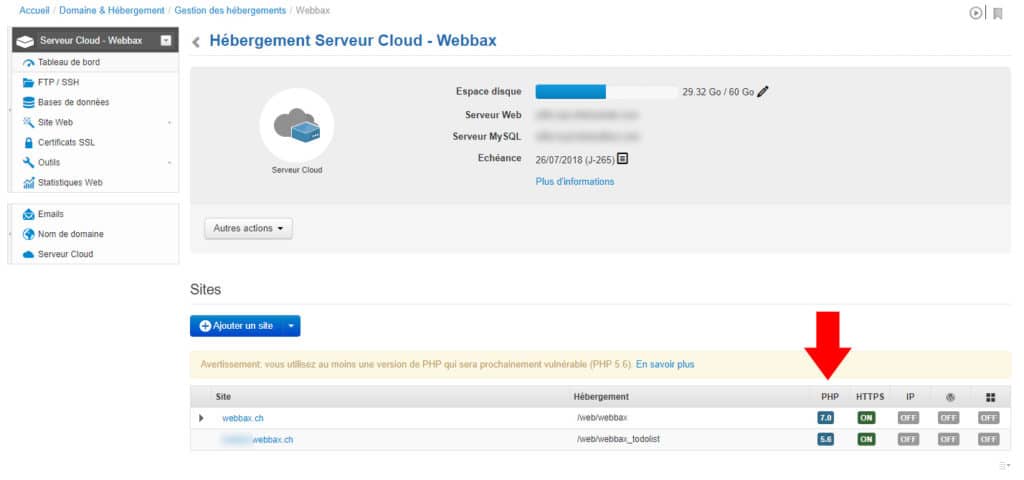The image size is (1024, 480).
Task: Click the Espace disque usage bar
Action: coord(606,92)
